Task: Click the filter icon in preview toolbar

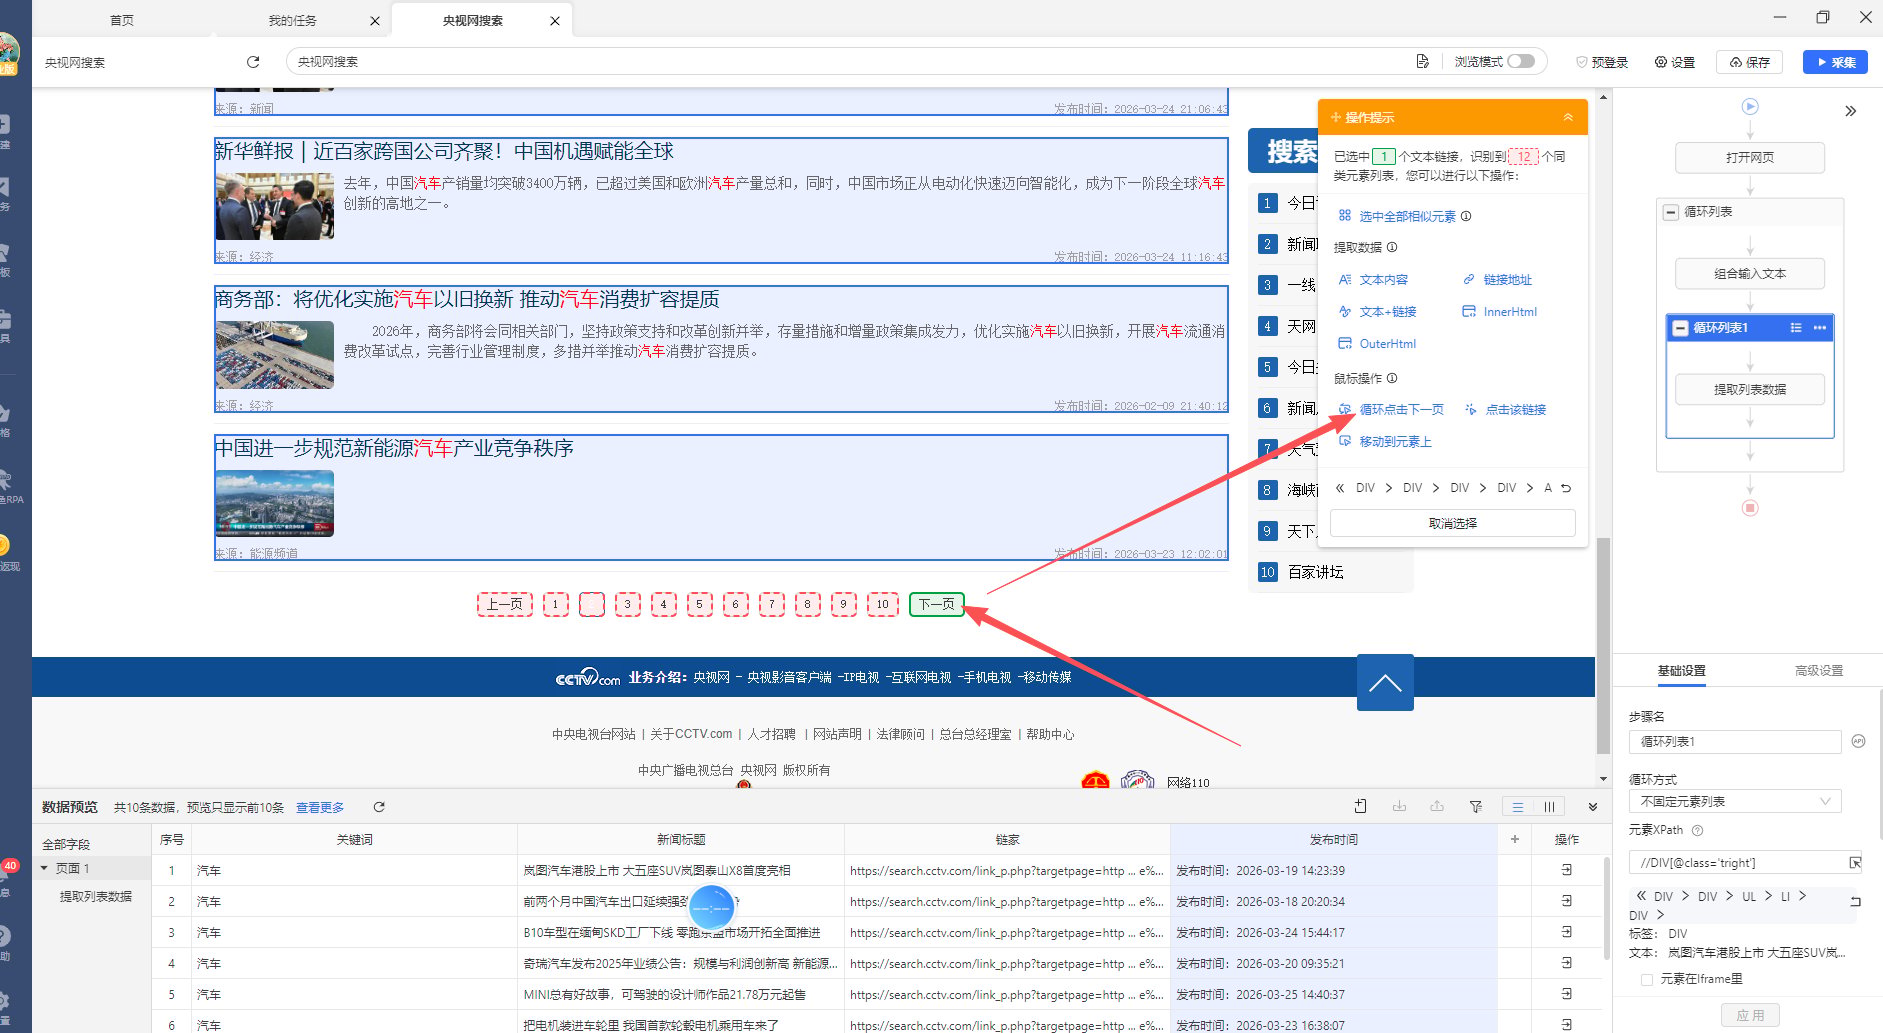Action: (1475, 806)
